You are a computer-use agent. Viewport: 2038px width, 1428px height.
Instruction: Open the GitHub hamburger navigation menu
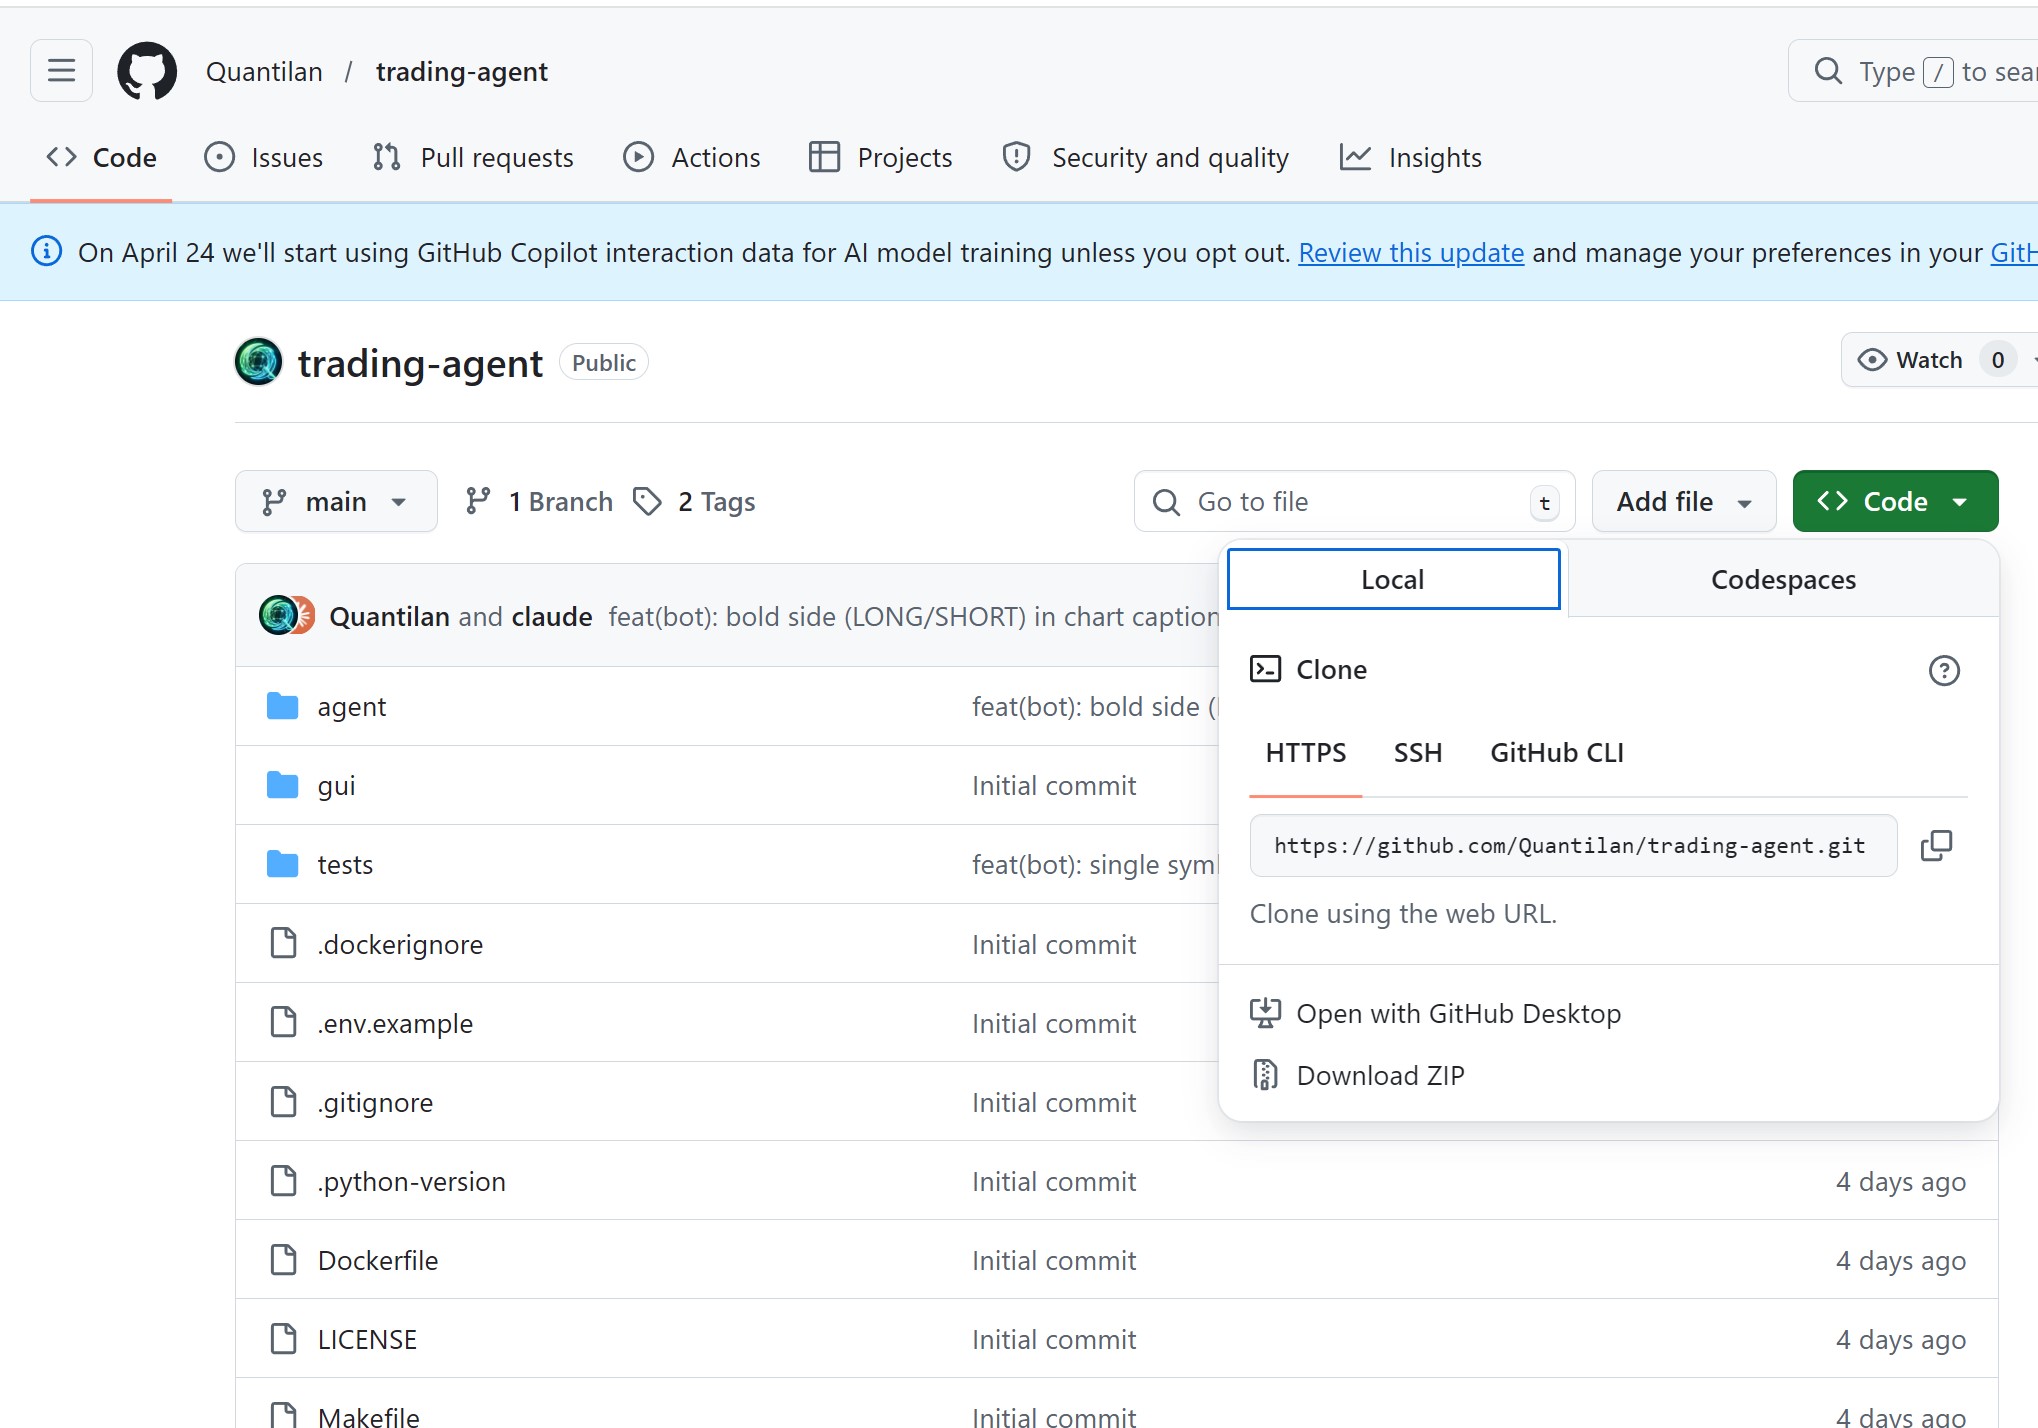tap(60, 70)
